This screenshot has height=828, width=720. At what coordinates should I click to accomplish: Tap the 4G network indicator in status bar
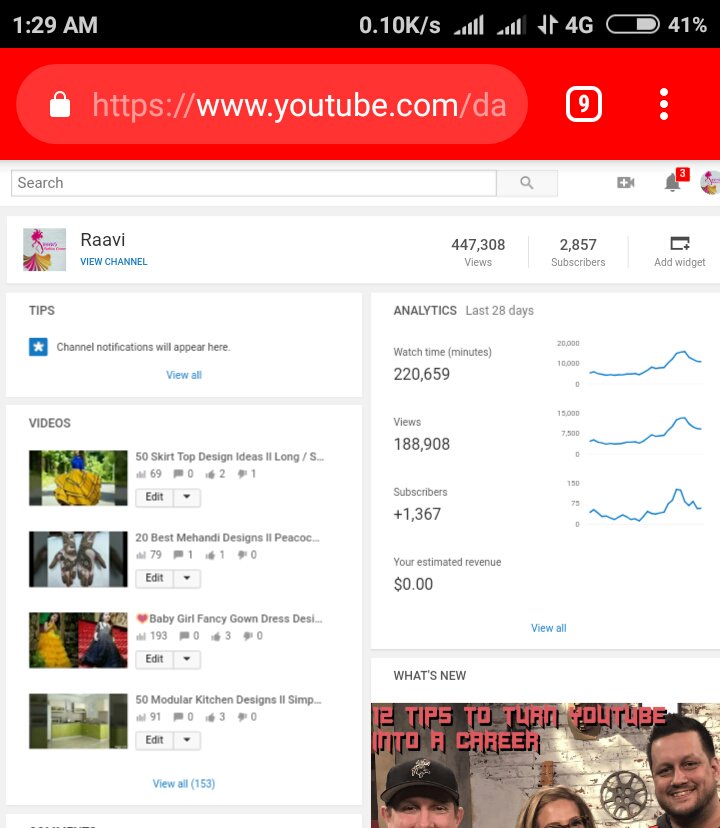click(x=579, y=25)
